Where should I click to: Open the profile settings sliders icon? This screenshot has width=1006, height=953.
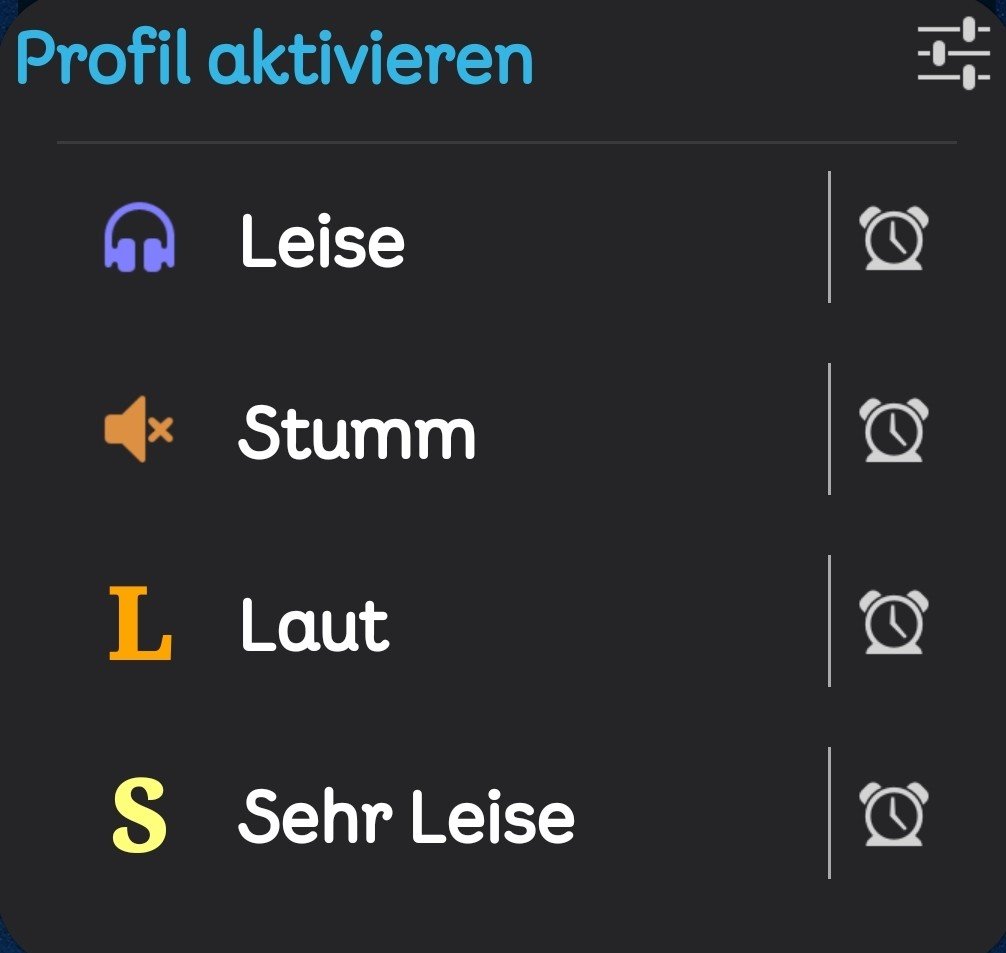953,53
